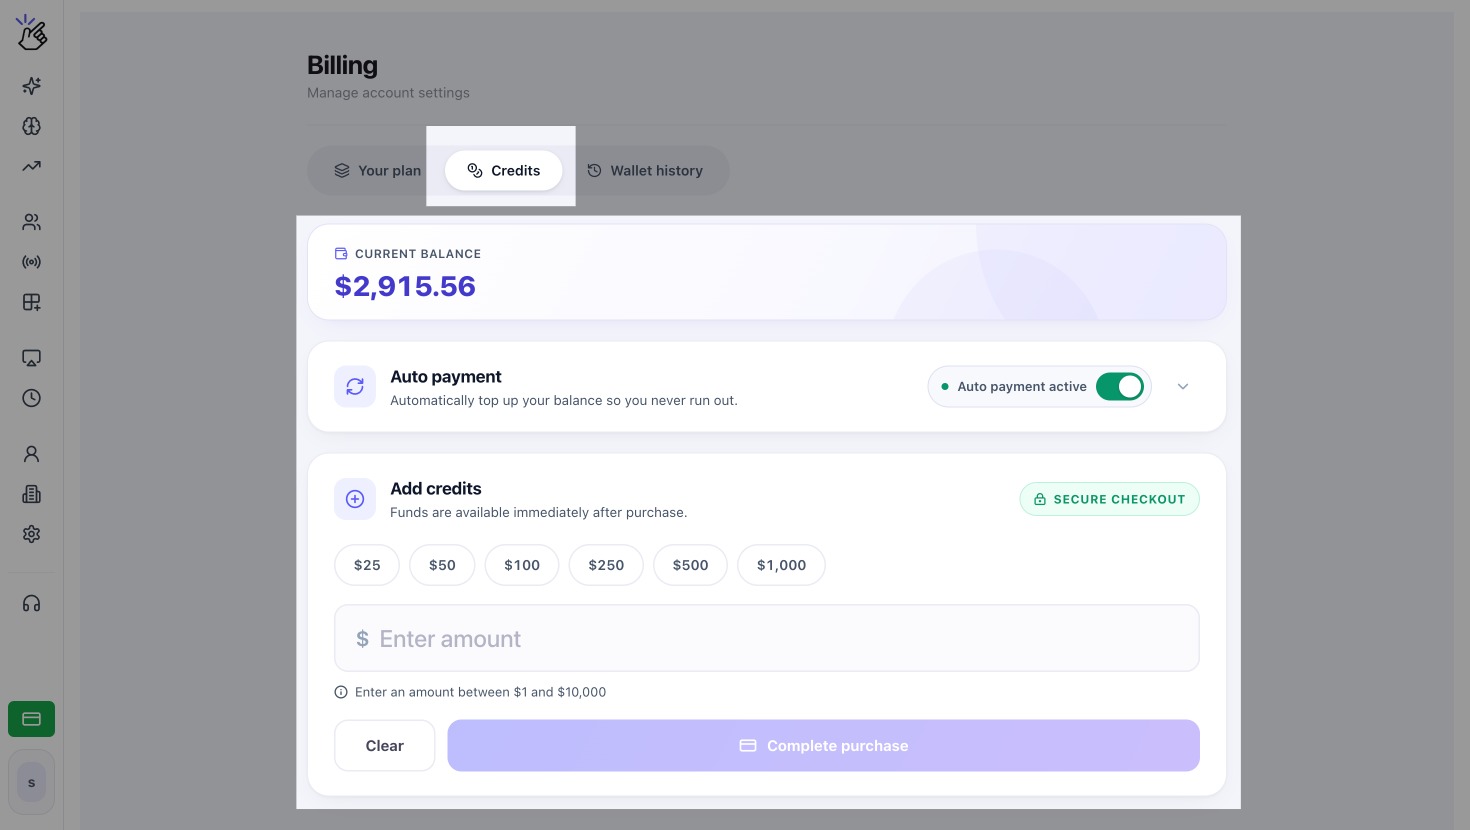Screen dimensions: 1470x830
Task: Click the wallet icon beside Current Balance
Action: [341, 254]
